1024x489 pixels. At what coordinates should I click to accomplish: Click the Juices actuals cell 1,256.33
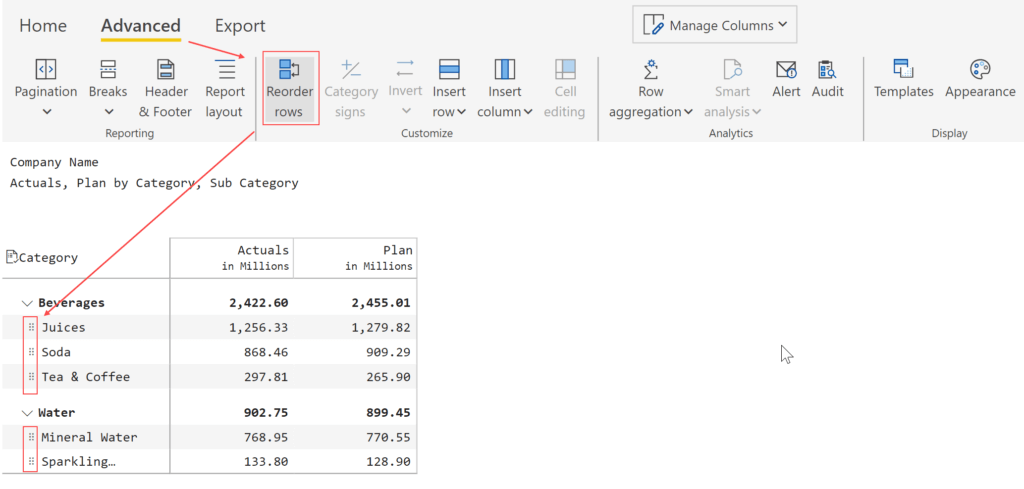[x=259, y=327]
